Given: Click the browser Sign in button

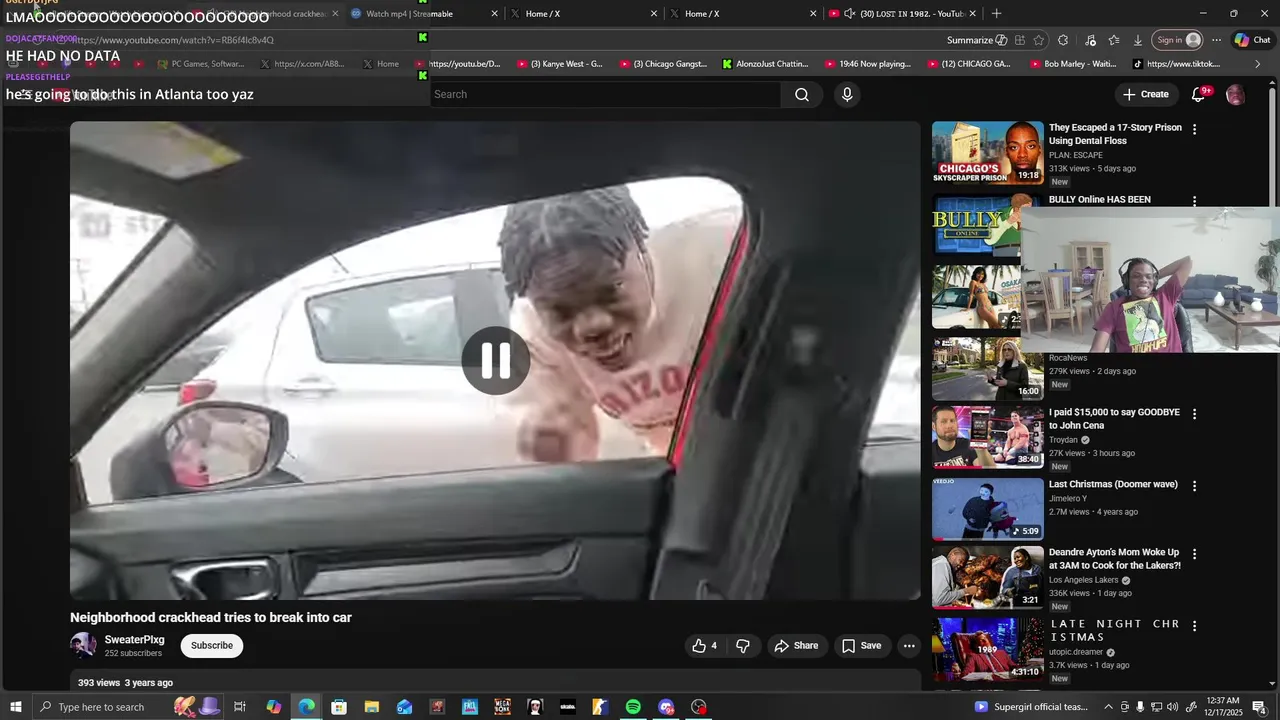Looking at the screenshot, I should tap(1177, 40).
